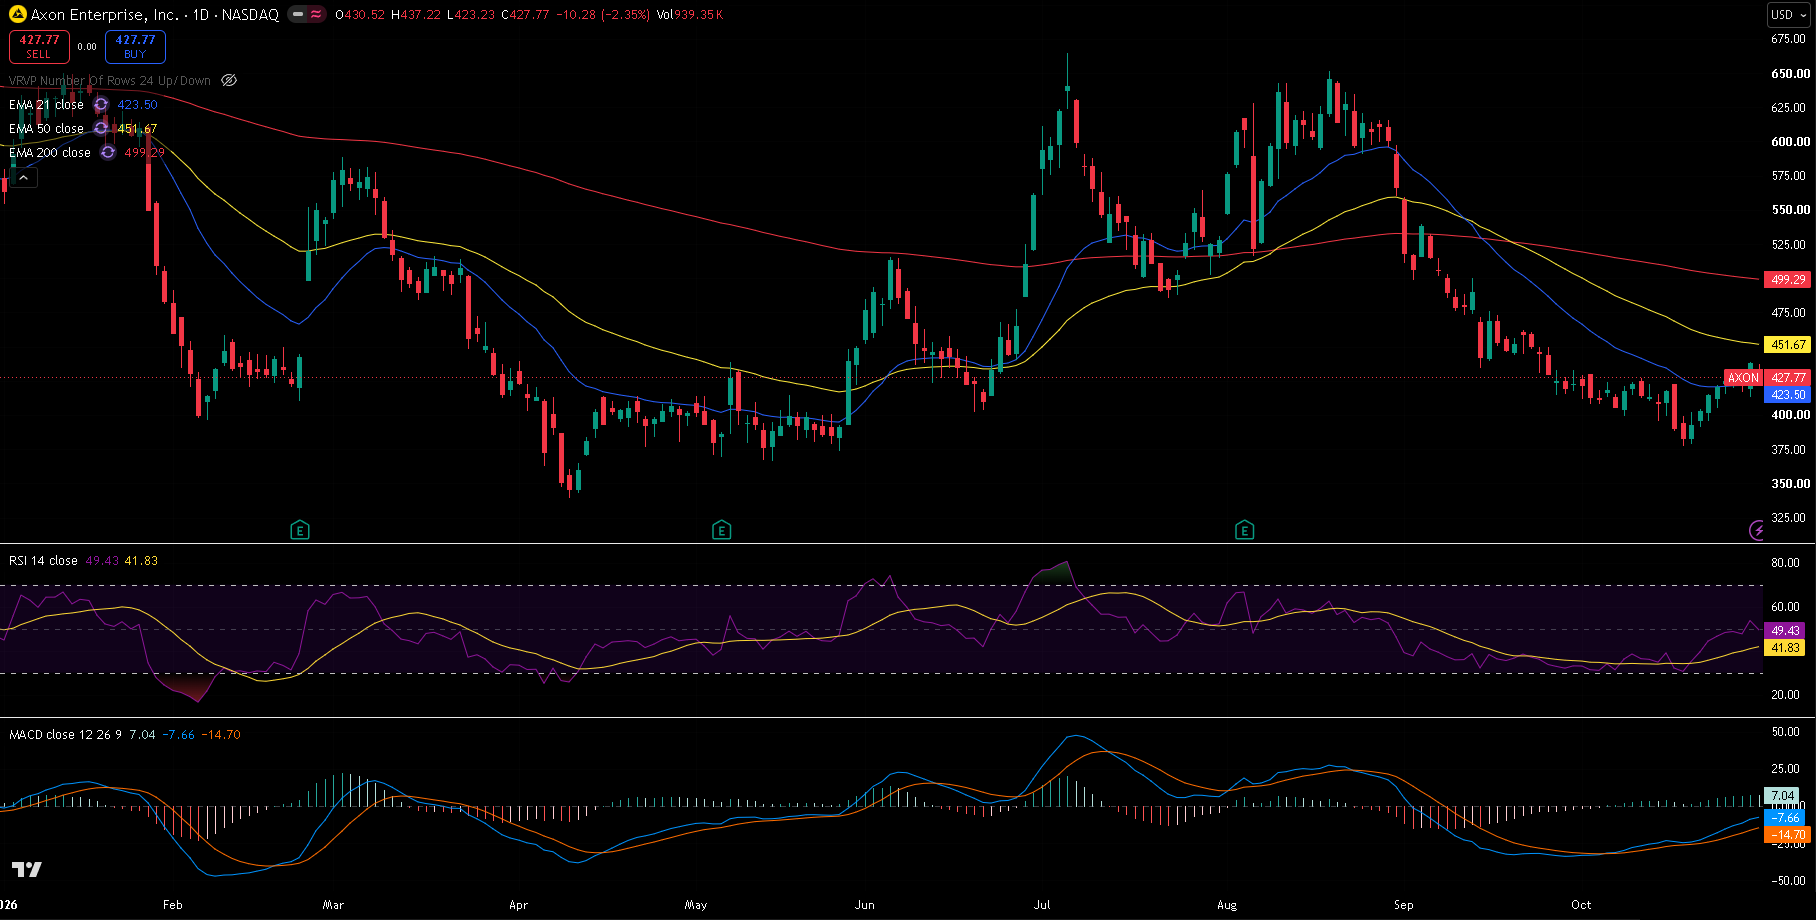Click the red 499.29 EMA price label

coord(1788,280)
